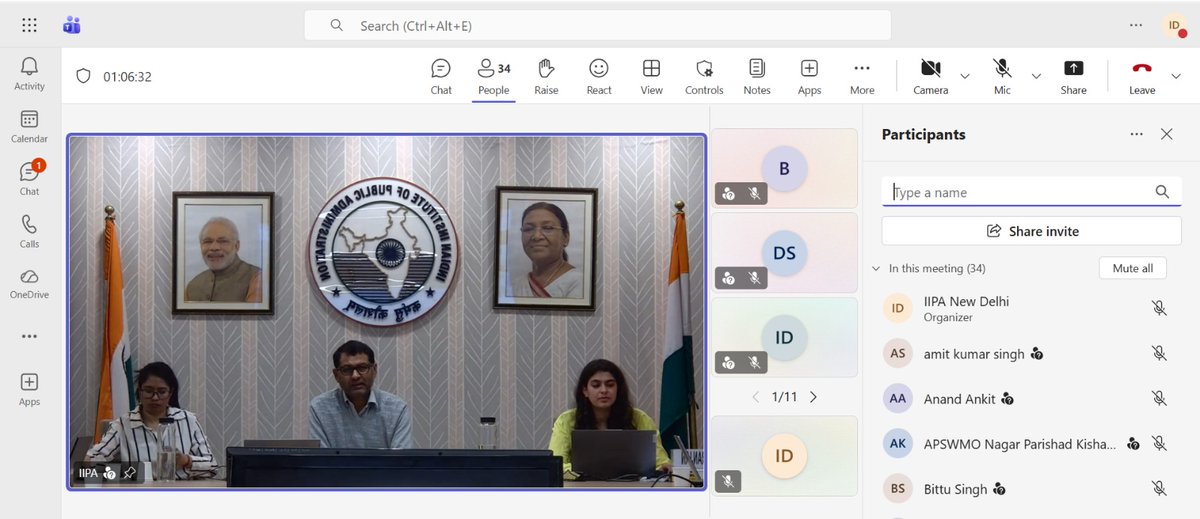This screenshot has width=1200, height=519.
Task: Select the orange ID participant tile
Action: [x=784, y=456]
